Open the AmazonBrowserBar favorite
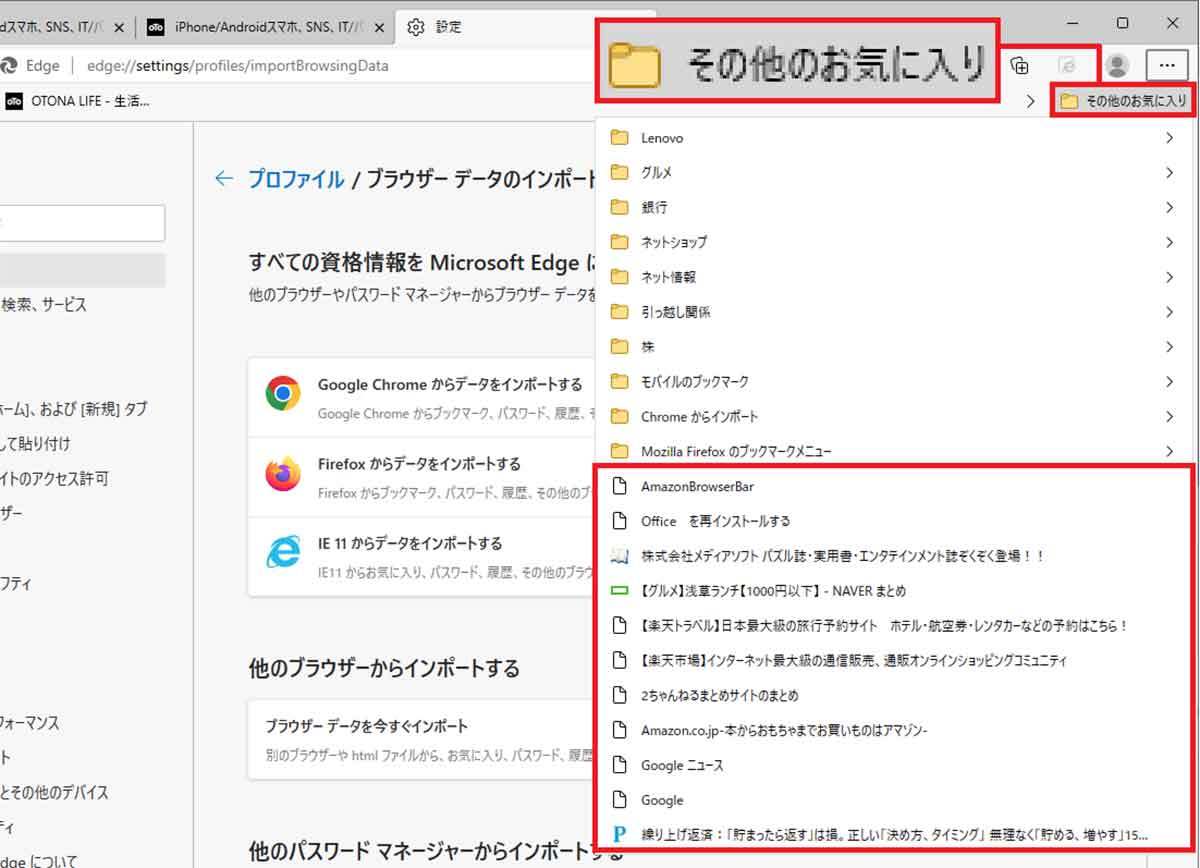Viewport: 1200px width, 868px height. [895, 487]
